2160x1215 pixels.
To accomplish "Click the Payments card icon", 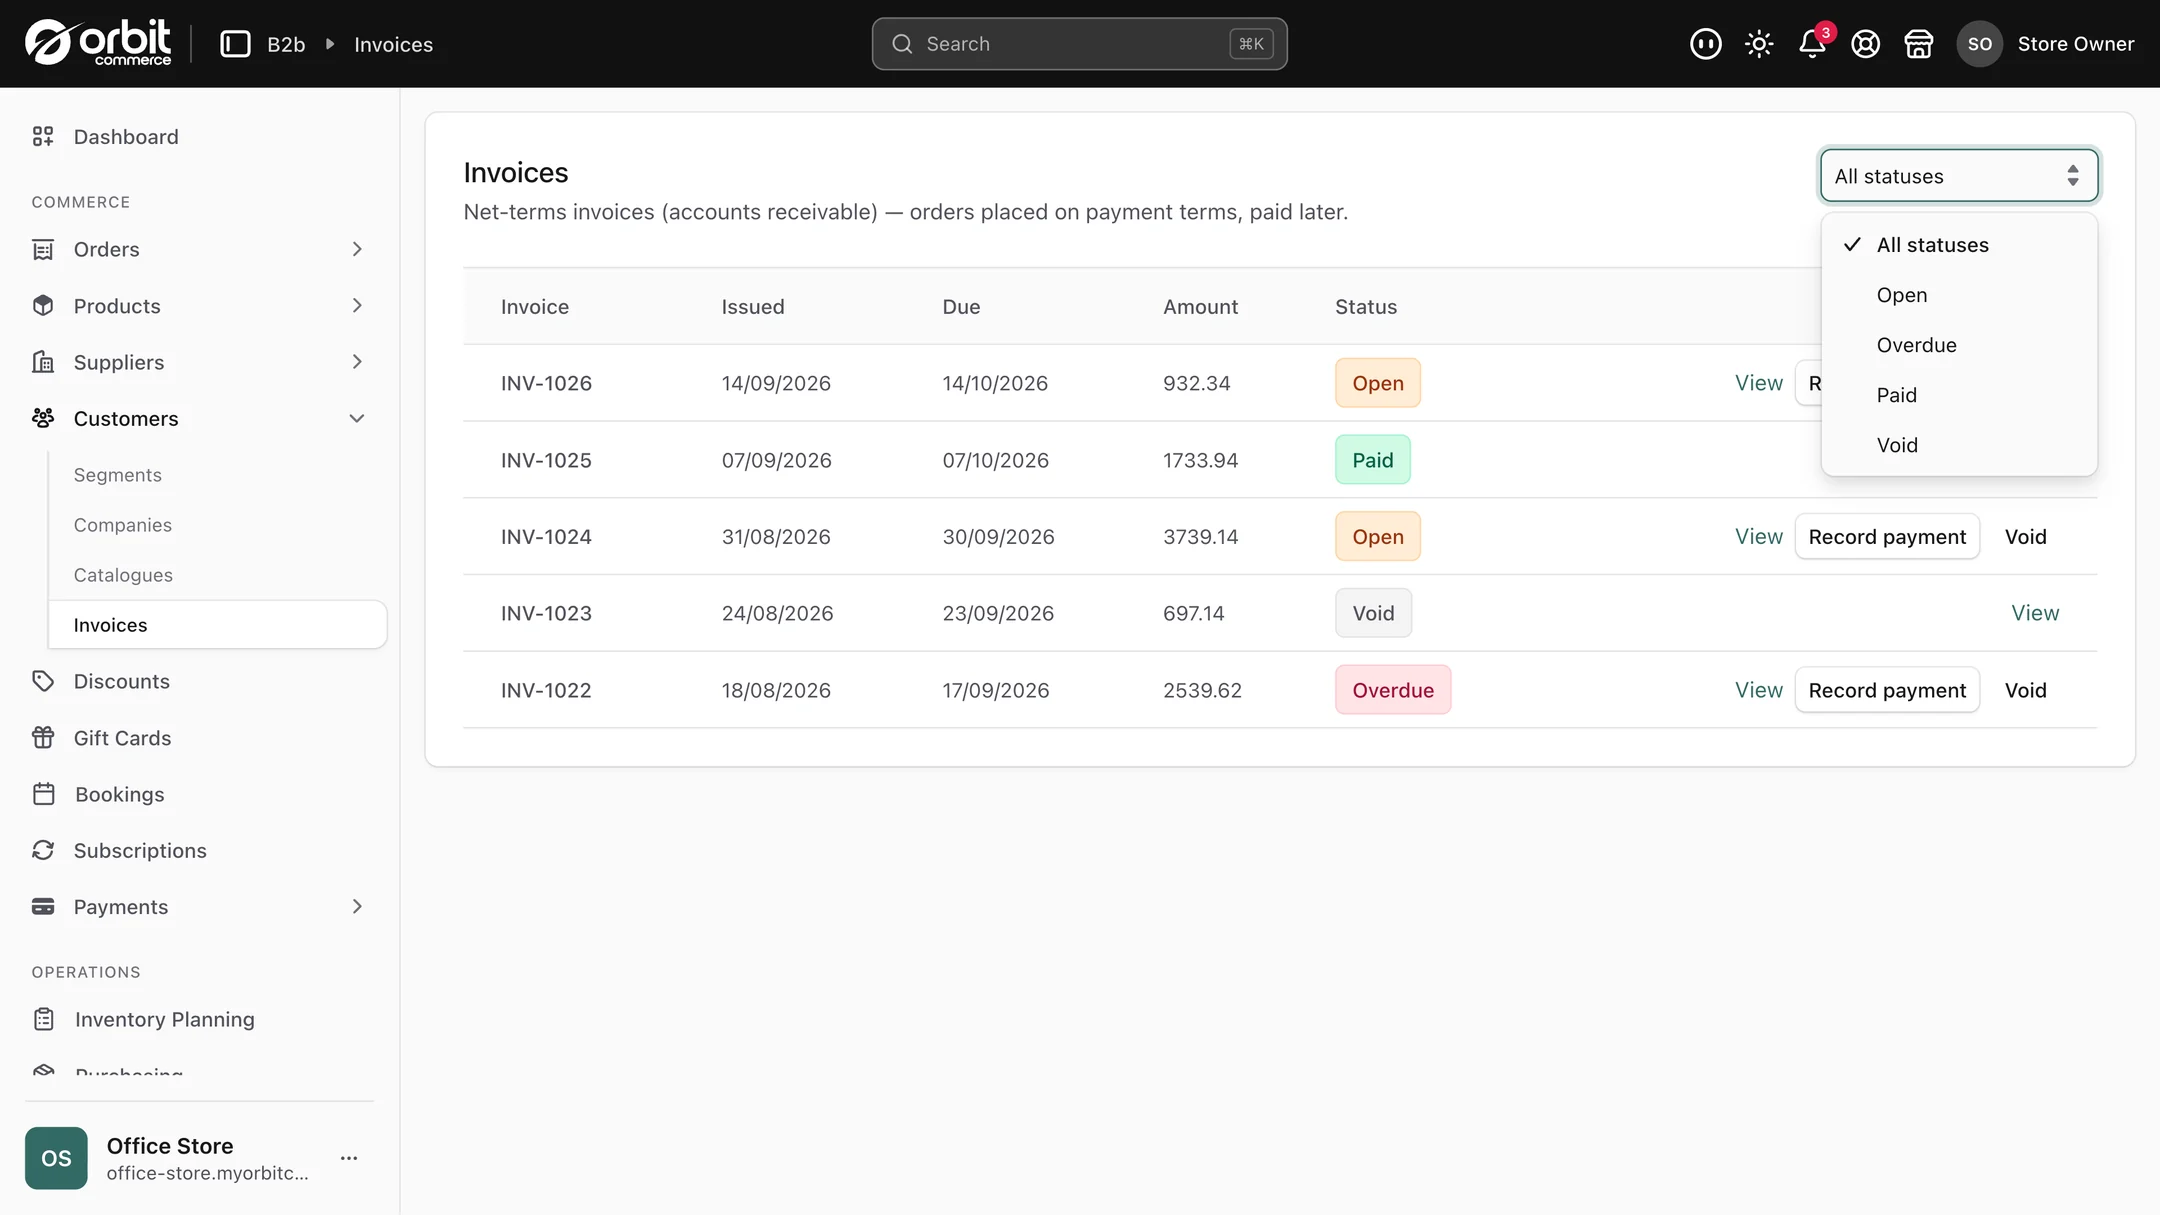I will click(x=43, y=906).
